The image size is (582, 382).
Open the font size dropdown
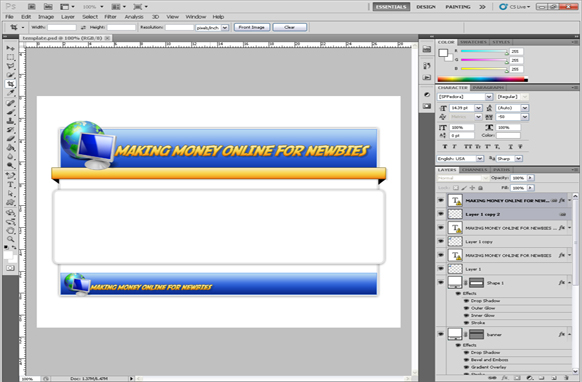[x=478, y=108]
